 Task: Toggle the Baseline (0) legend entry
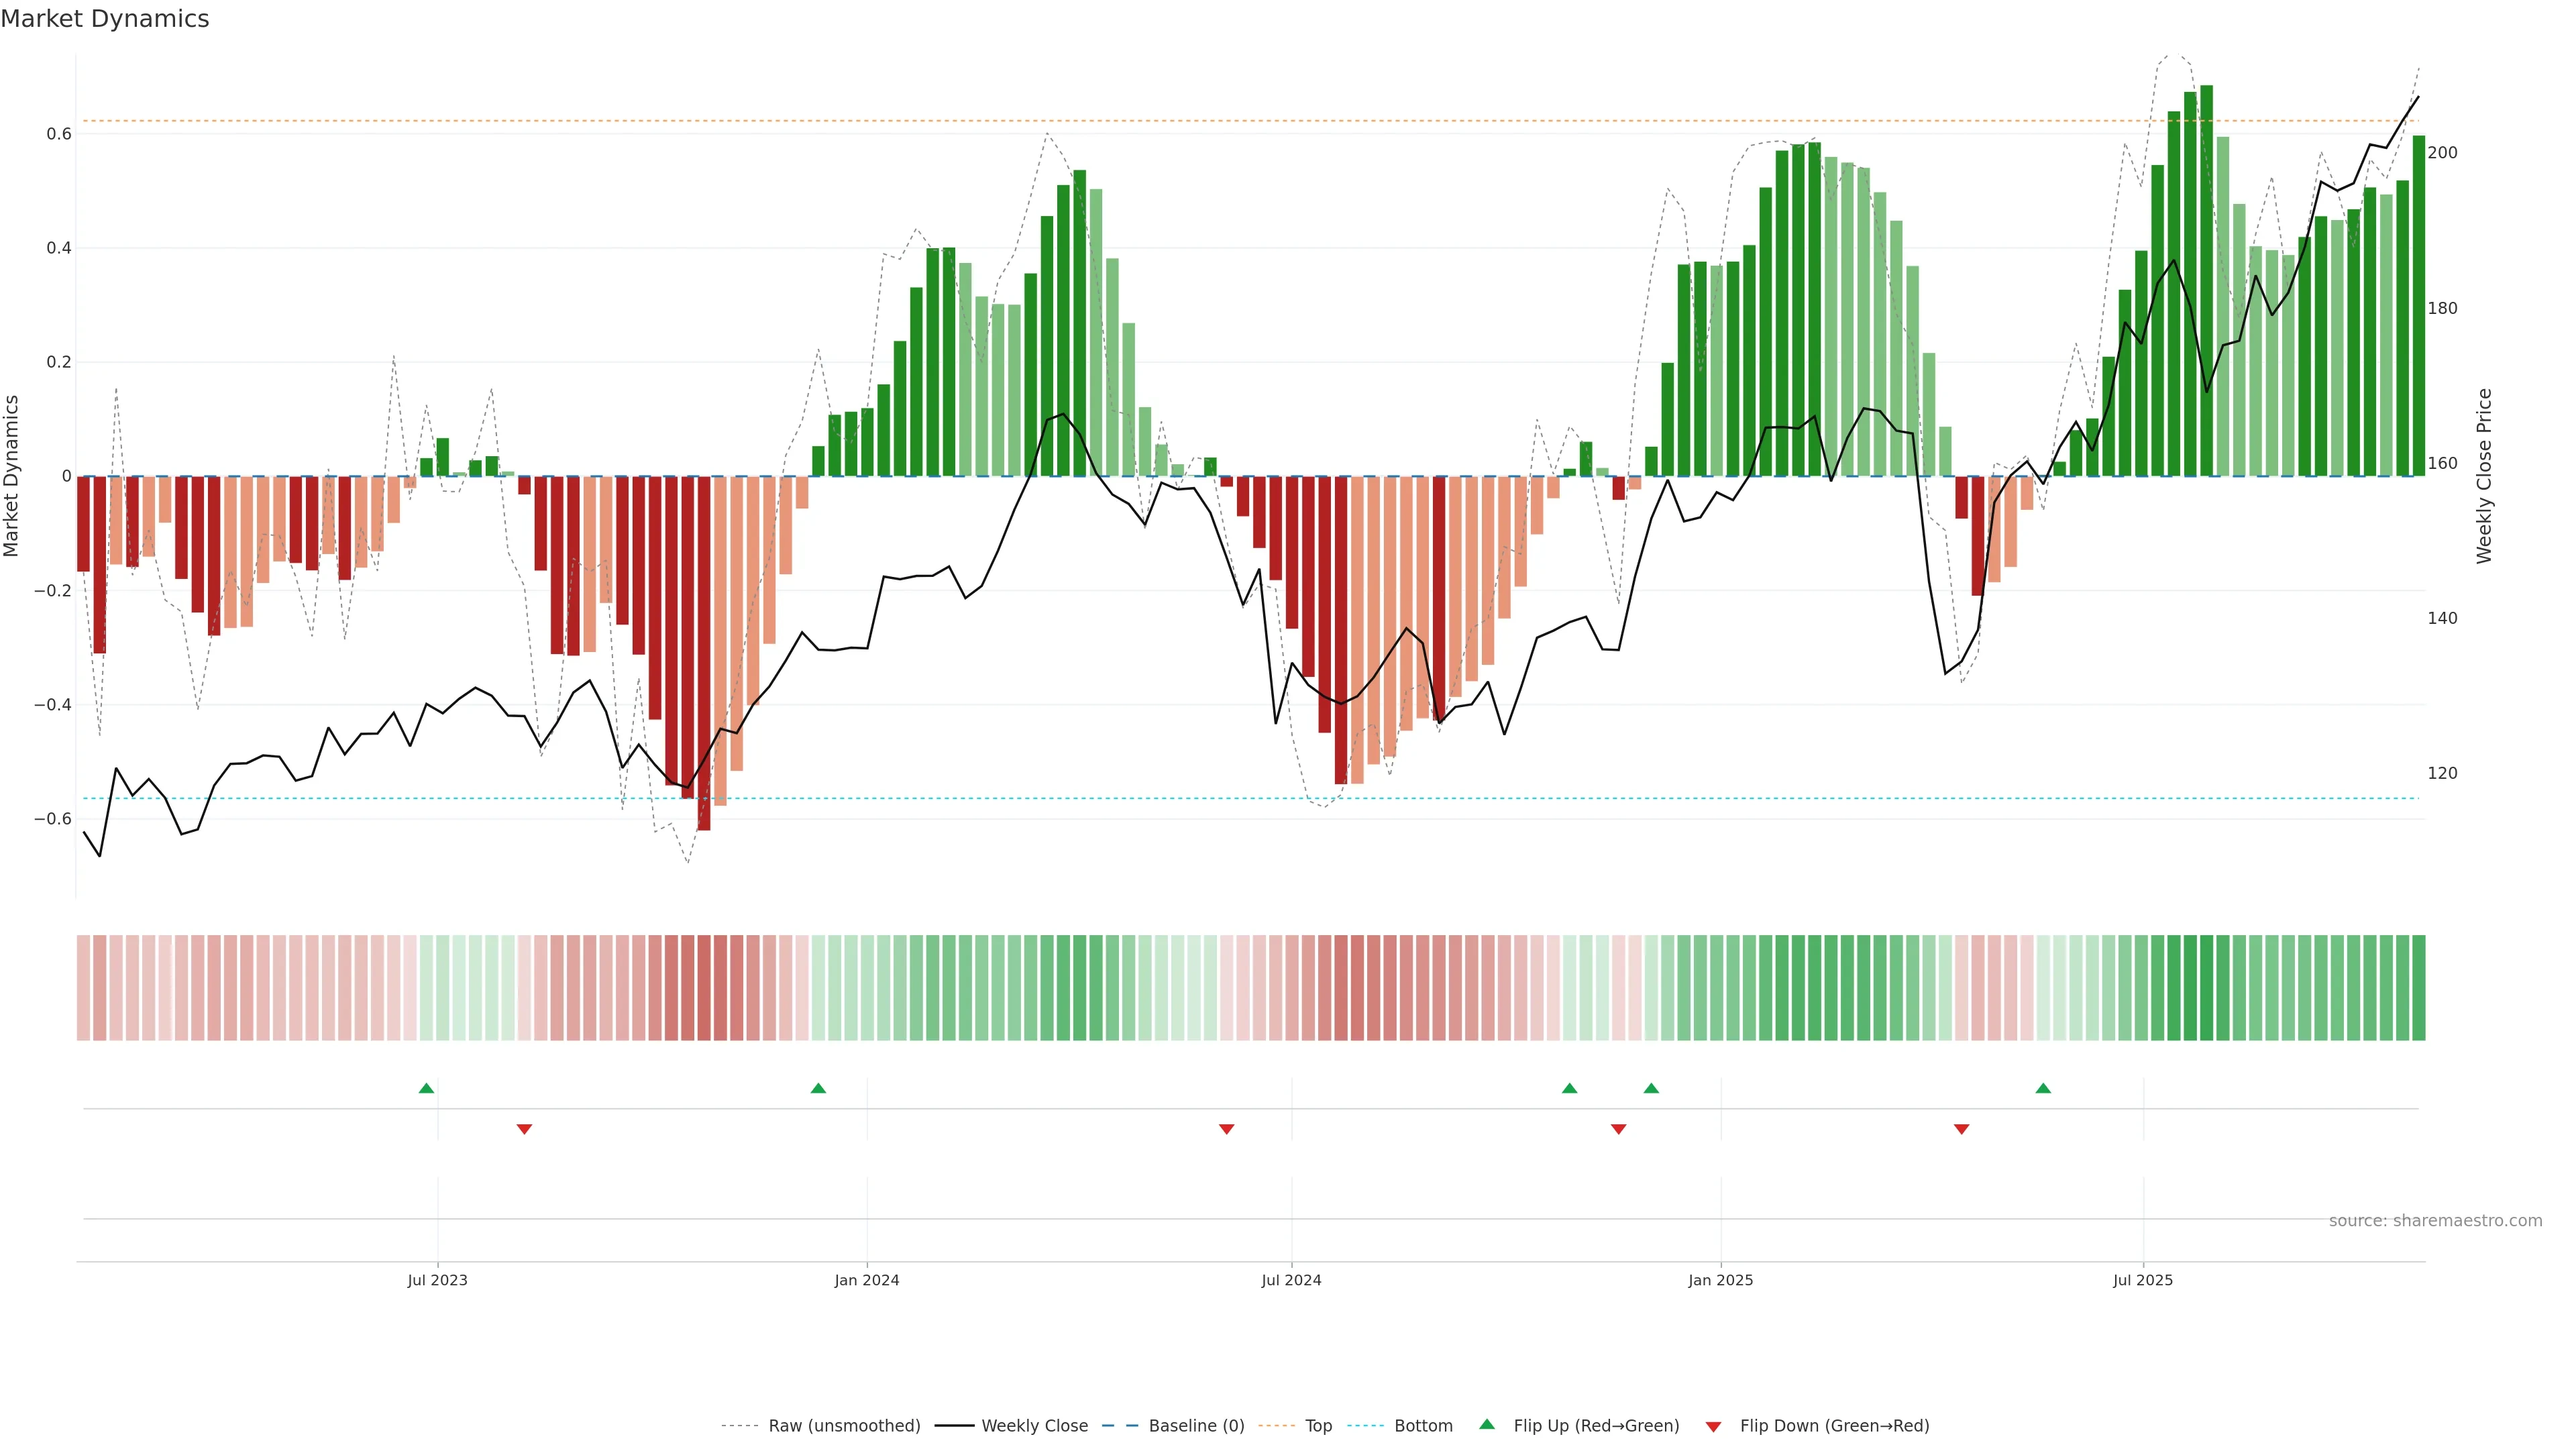click(x=1196, y=1426)
